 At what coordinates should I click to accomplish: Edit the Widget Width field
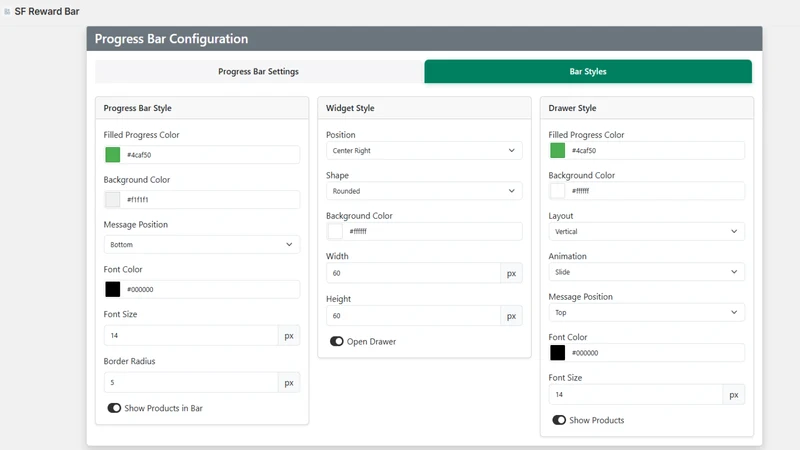(x=413, y=273)
